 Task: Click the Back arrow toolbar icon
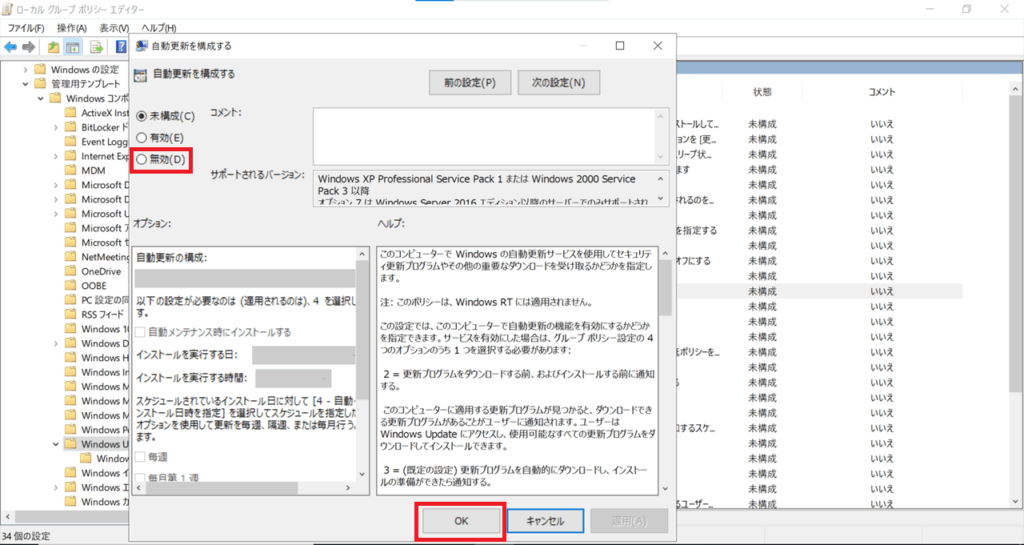point(10,47)
